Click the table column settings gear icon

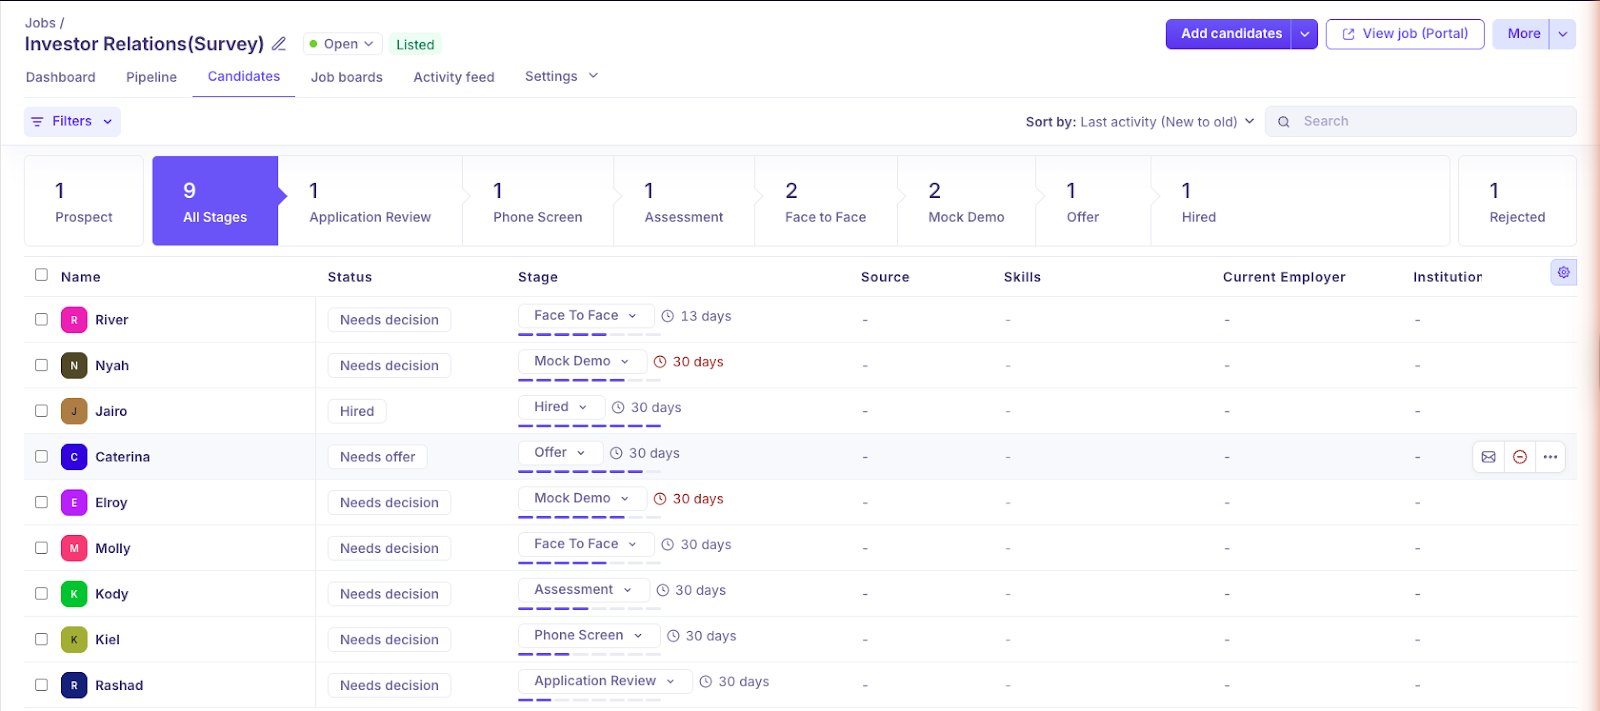[x=1563, y=272]
